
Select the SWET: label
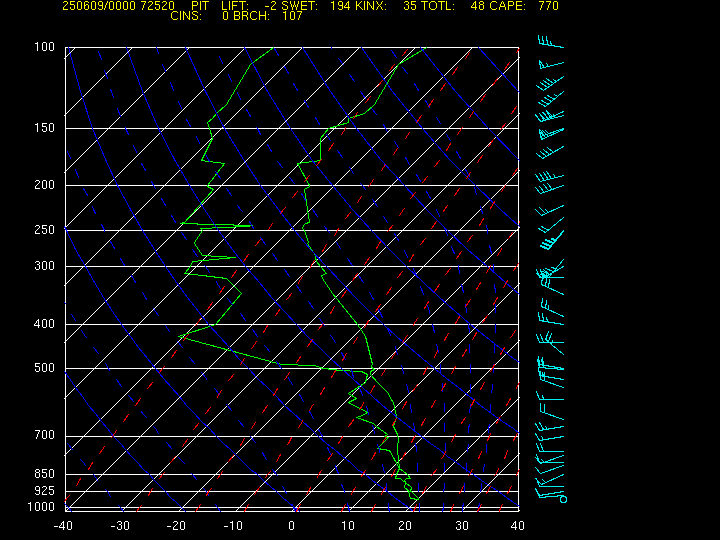299,6
